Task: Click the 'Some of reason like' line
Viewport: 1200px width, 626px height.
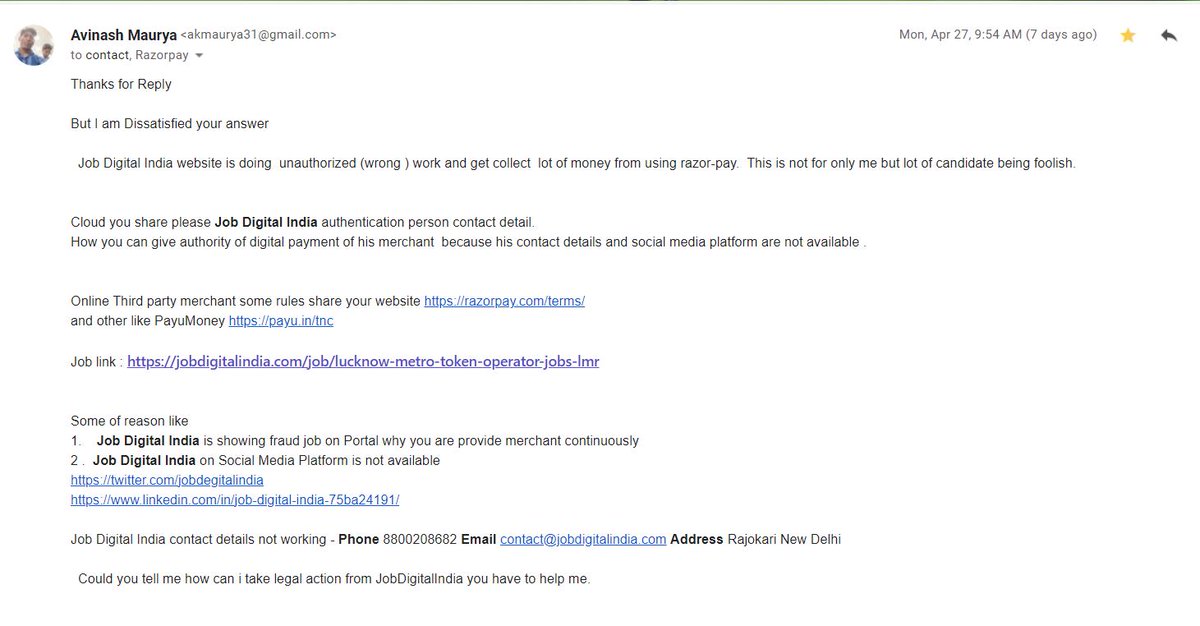Action: click(x=129, y=421)
